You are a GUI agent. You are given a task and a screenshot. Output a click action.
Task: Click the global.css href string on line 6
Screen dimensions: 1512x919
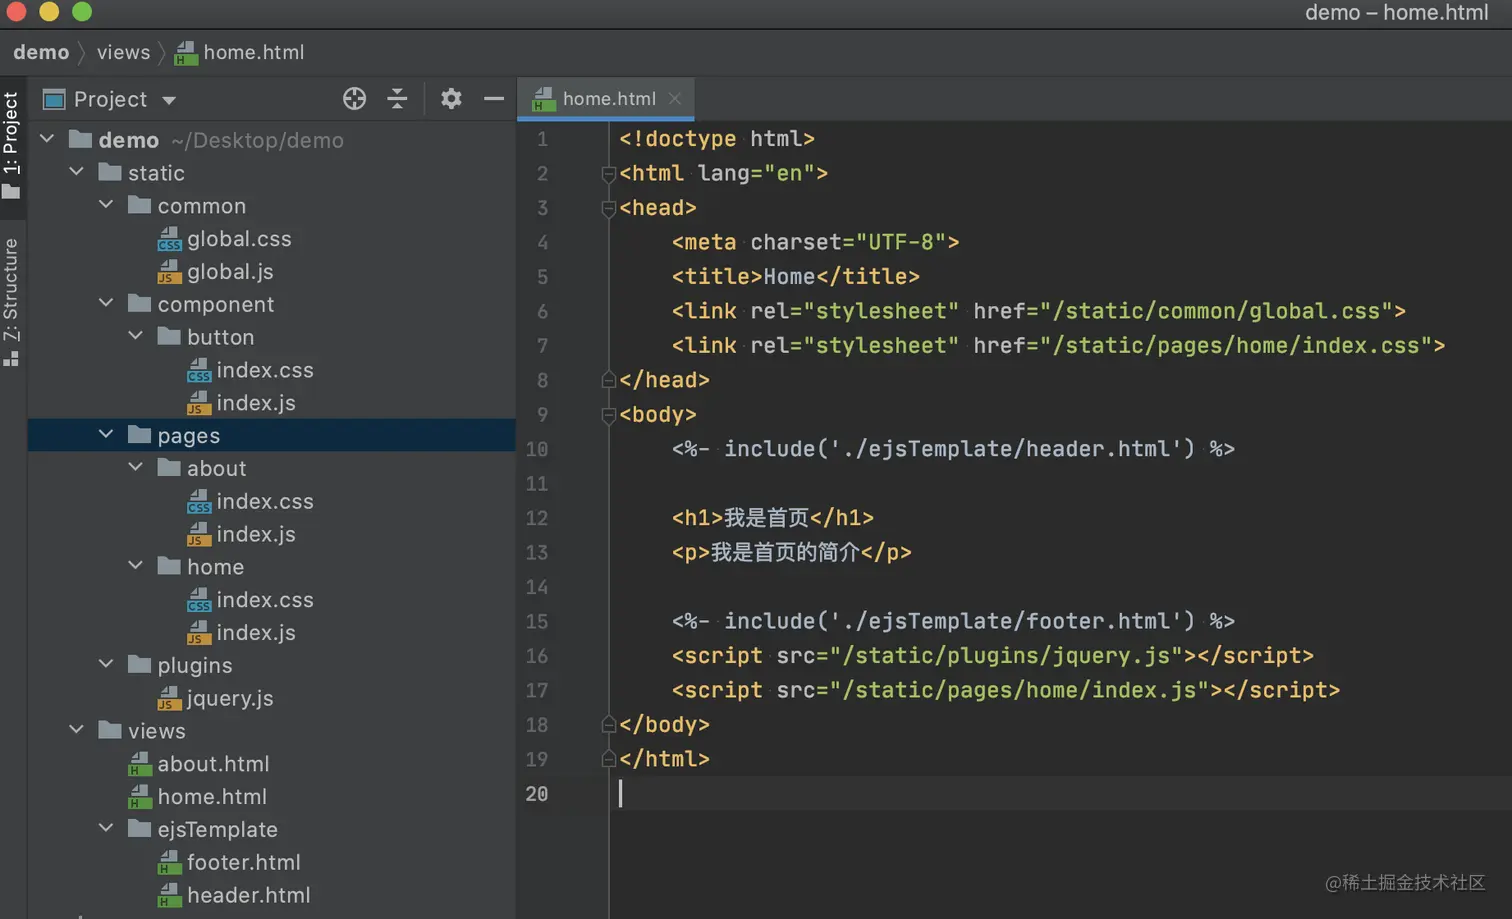click(x=1216, y=311)
